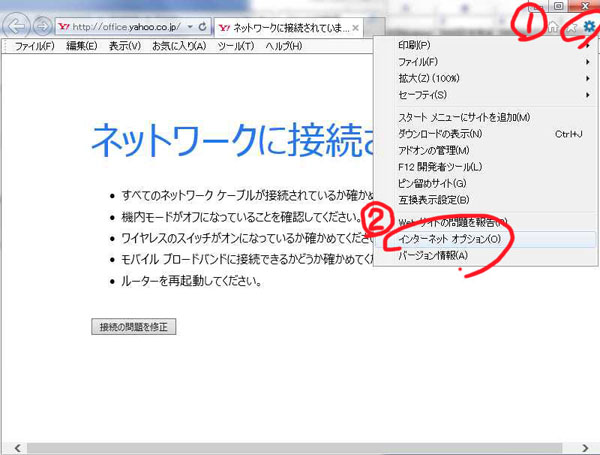Image resolution: width=600 pixels, height=455 pixels.
Task: Open ツール(T) in the menu bar
Action: (236, 46)
